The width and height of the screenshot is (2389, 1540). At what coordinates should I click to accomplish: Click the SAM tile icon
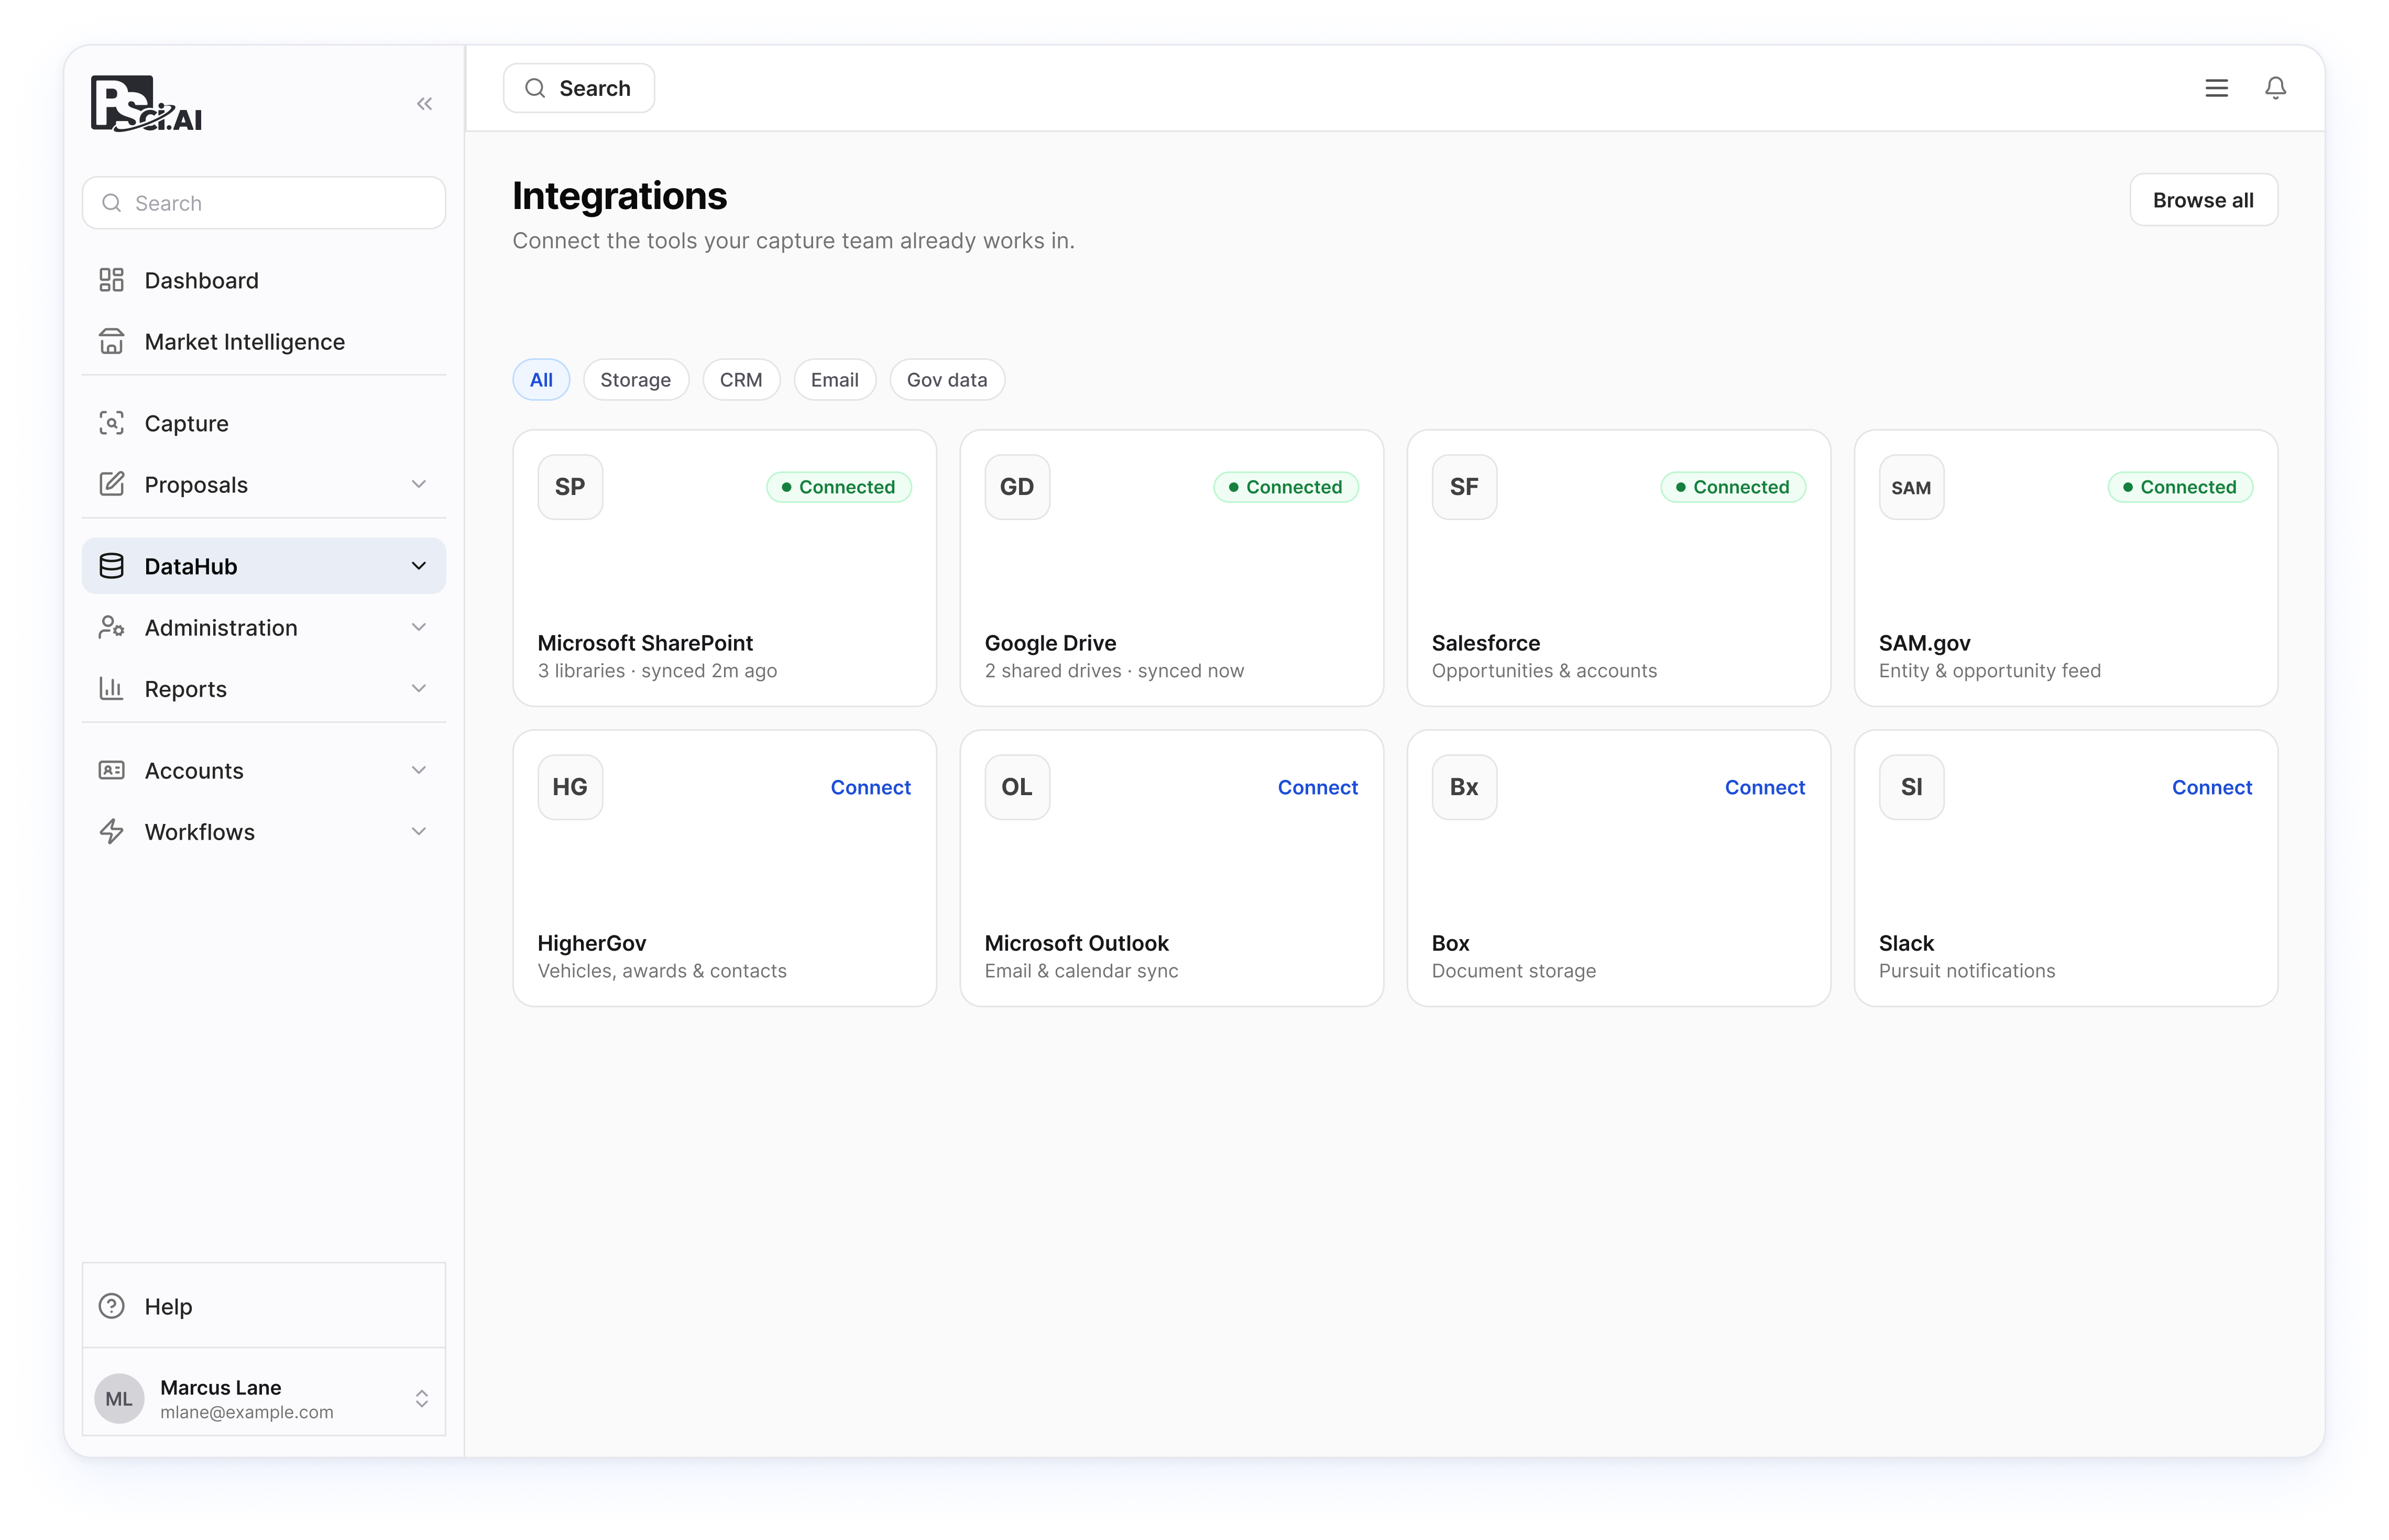[1911, 487]
